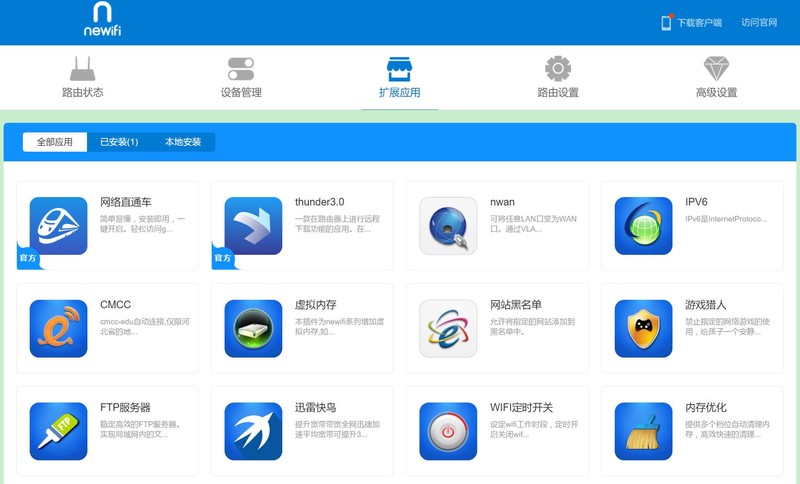Click the 网络直通车 train icon
The height and width of the screenshot is (484, 800).
pos(59,226)
